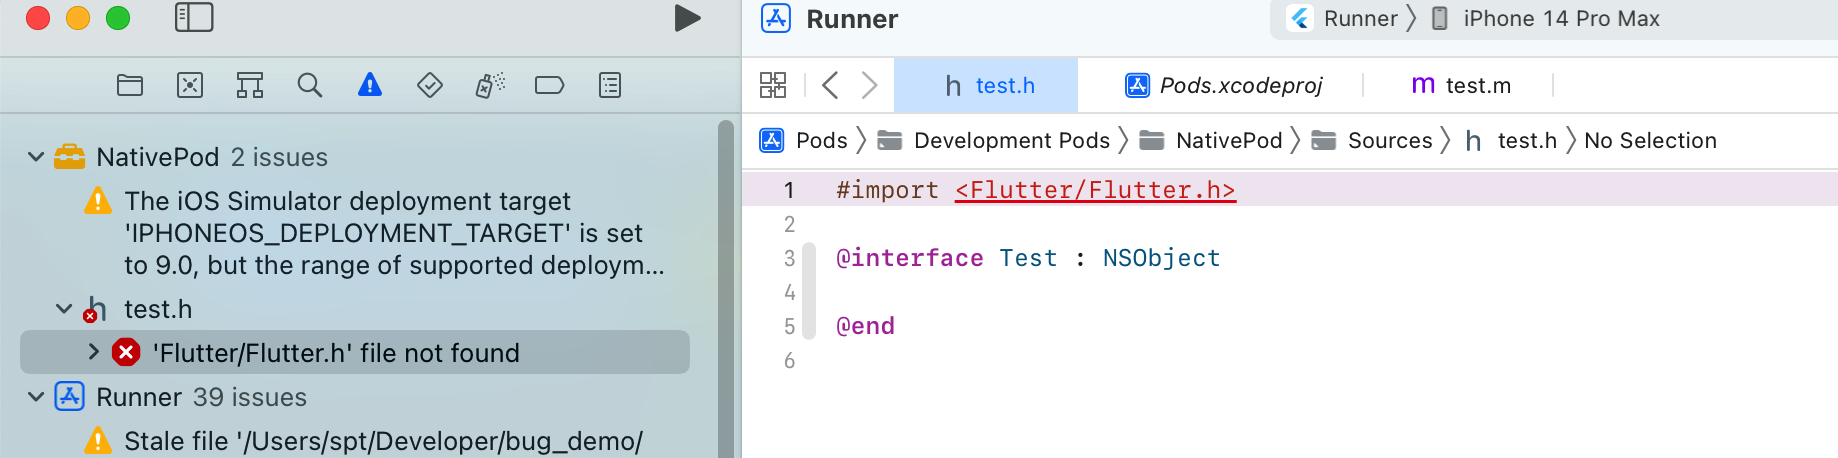Open the Report navigator icon
Viewport: 1838px width, 458px height.
click(610, 86)
